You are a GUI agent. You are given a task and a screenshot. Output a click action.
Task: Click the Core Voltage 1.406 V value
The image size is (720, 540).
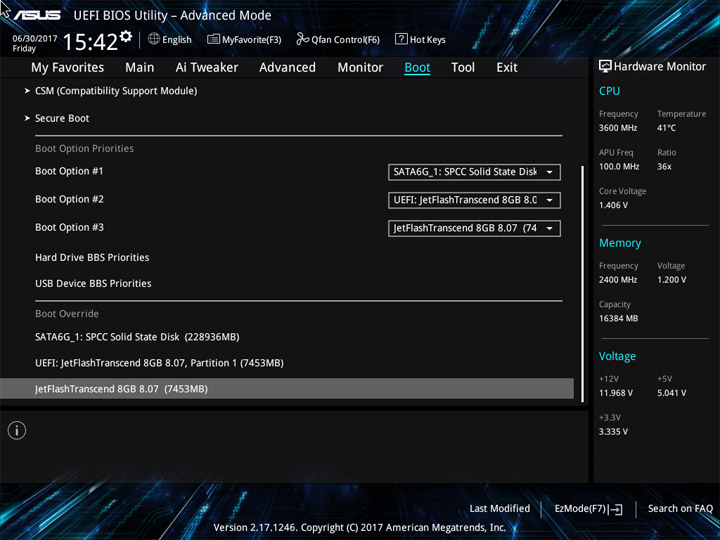pyautogui.click(x=613, y=205)
